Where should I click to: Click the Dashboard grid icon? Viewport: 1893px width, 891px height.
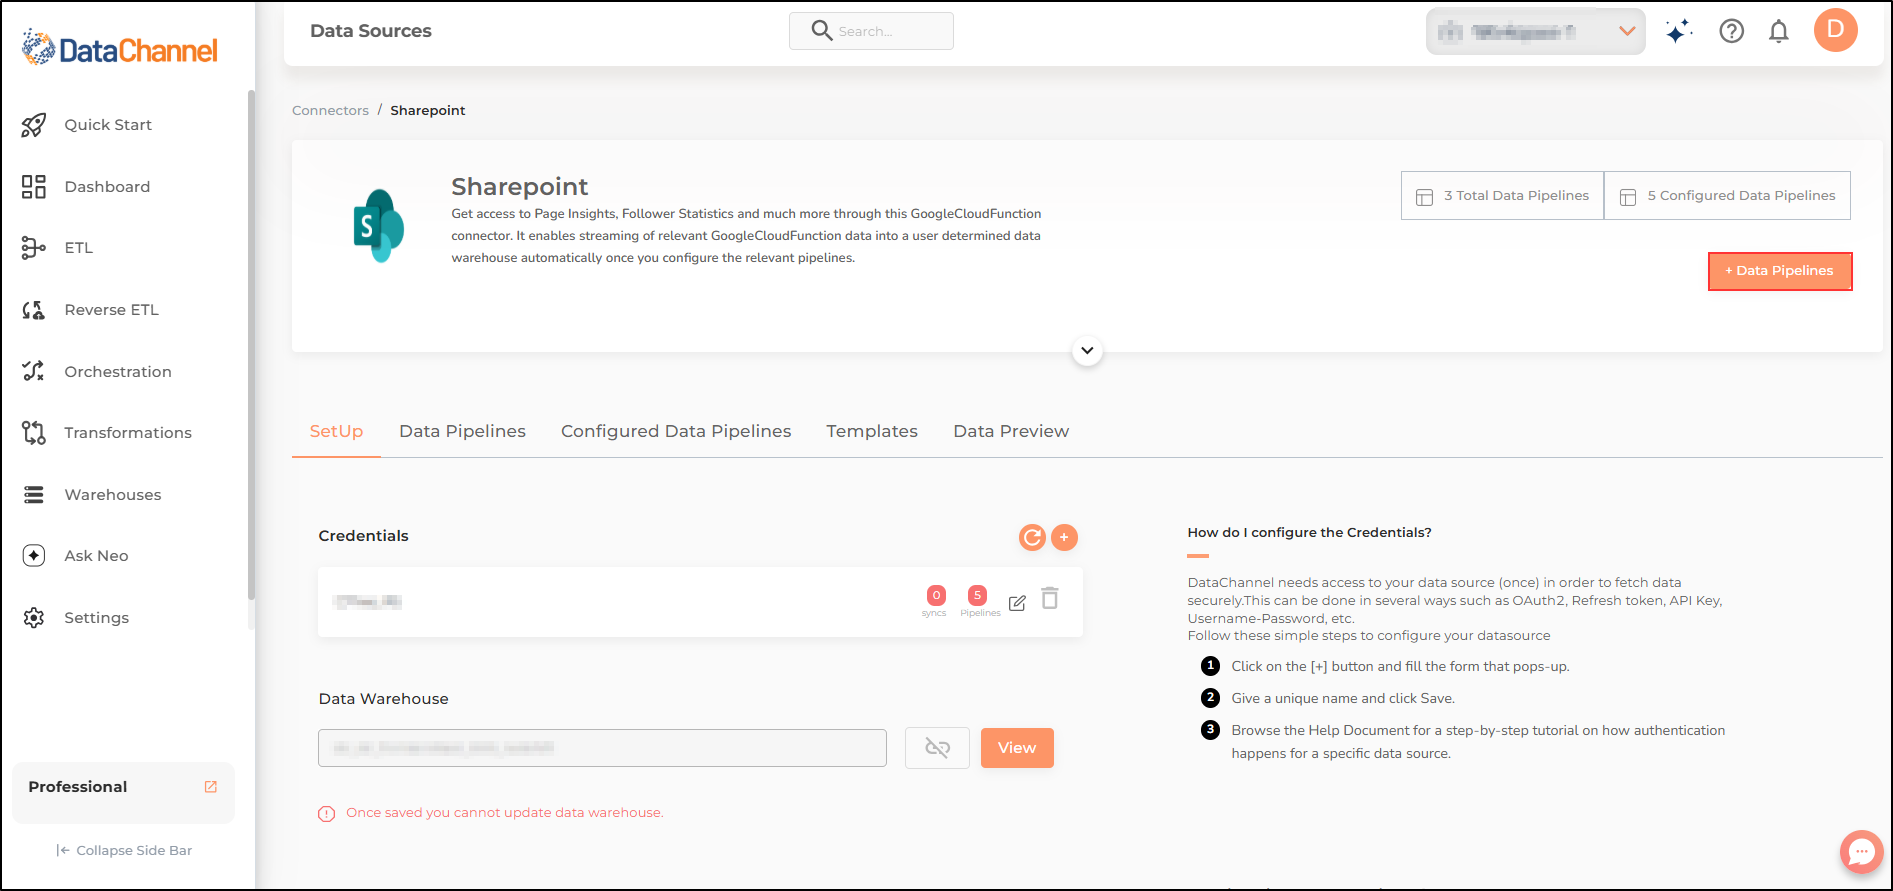34,187
